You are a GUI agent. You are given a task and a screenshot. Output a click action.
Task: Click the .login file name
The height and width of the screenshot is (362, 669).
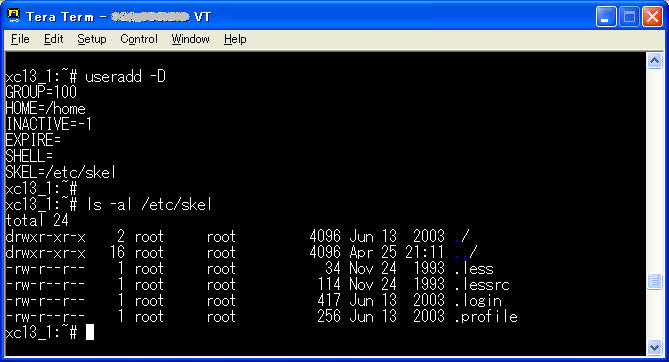tap(478, 301)
